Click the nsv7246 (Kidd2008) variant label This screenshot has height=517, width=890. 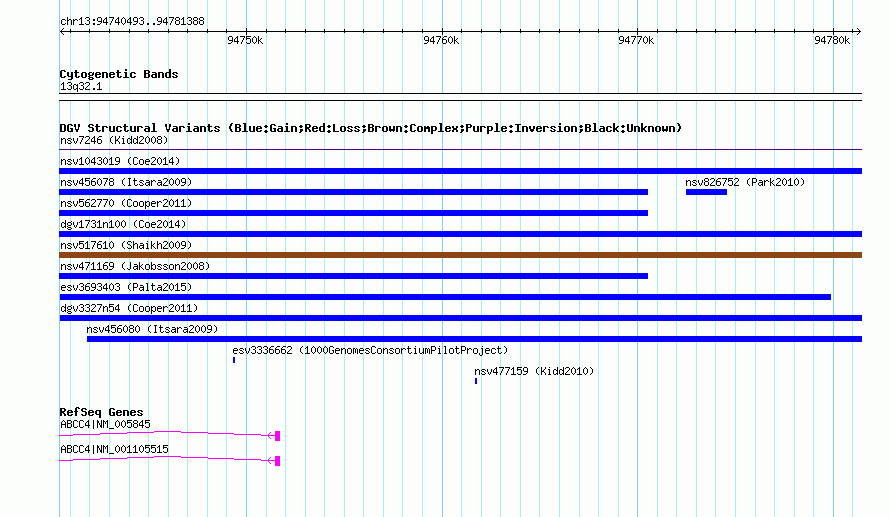click(x=114, y=140)
